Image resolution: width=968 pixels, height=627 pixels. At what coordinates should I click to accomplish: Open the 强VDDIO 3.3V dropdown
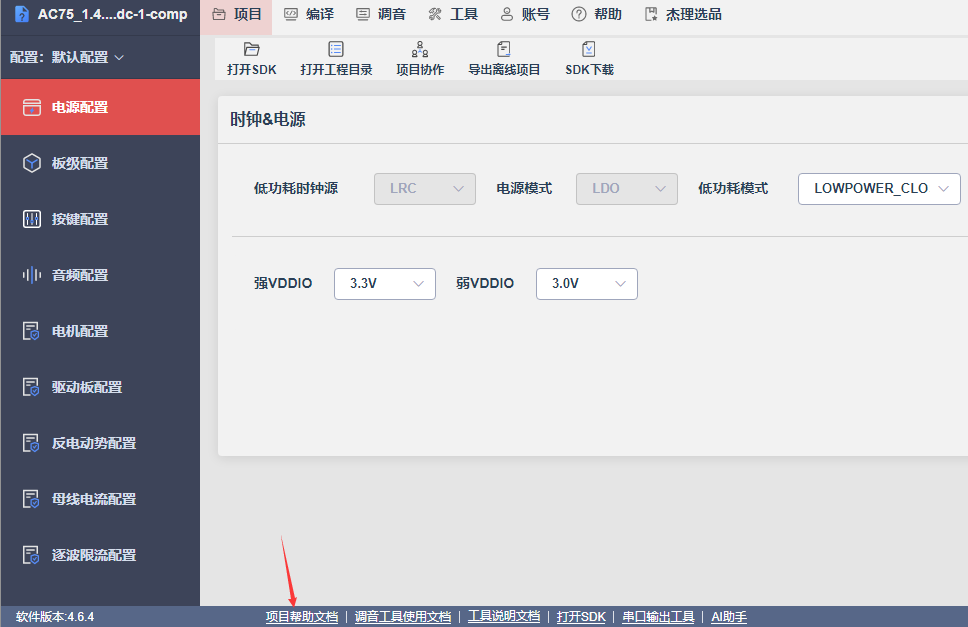385,284
